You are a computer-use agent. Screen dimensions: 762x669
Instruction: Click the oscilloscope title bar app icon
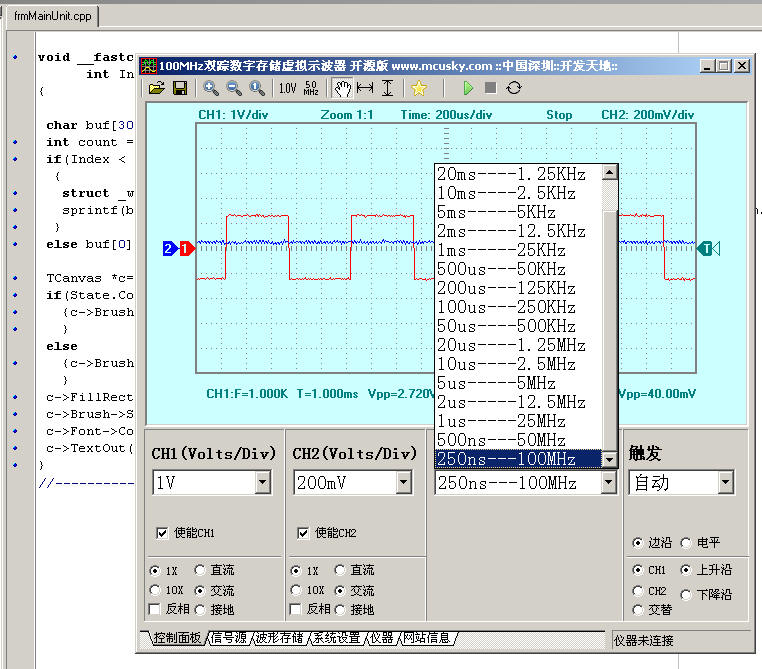(149, 66)
